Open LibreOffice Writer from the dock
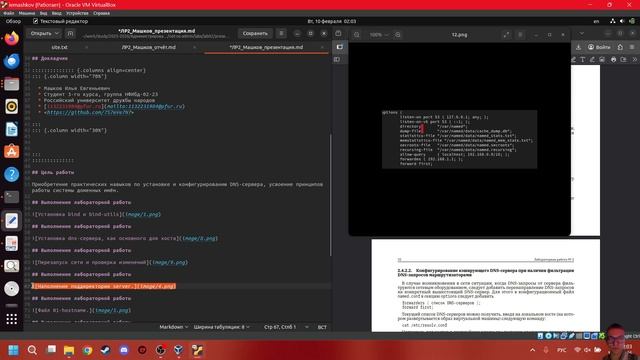 [11, 129]
